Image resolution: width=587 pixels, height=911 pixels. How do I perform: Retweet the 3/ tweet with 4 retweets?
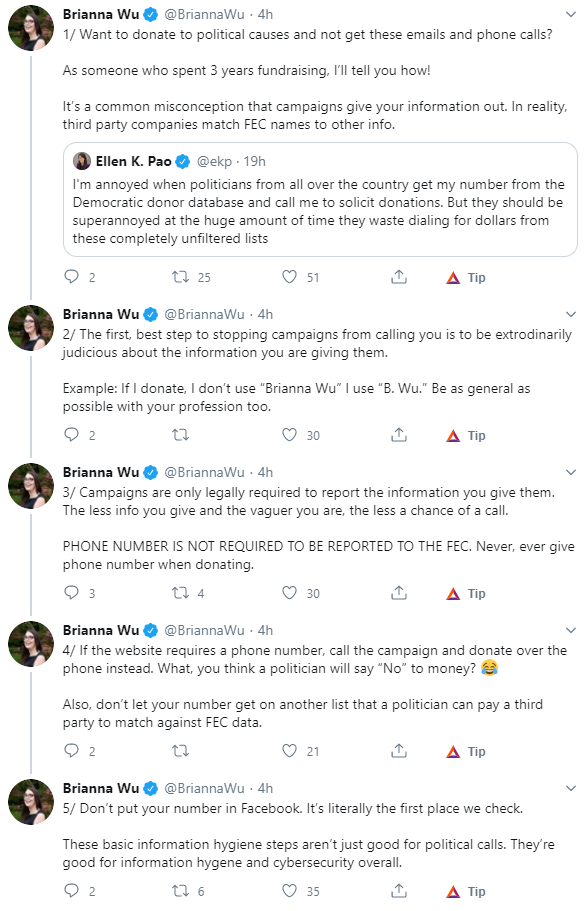[x=181, y=593]
